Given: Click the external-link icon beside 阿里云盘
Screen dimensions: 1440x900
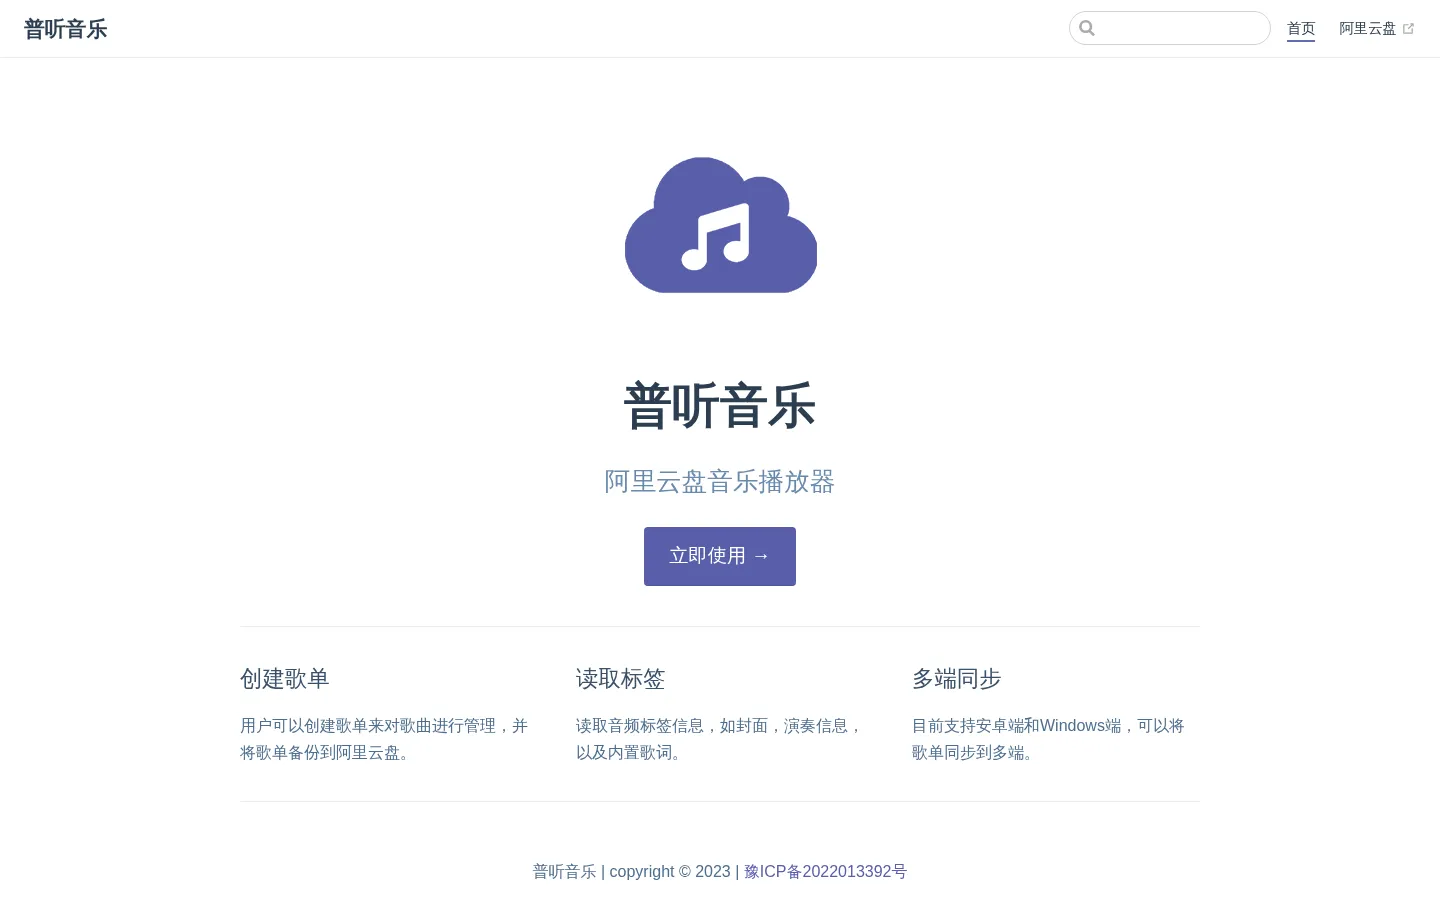Looking at the screenshot, I should (1408, 29).
